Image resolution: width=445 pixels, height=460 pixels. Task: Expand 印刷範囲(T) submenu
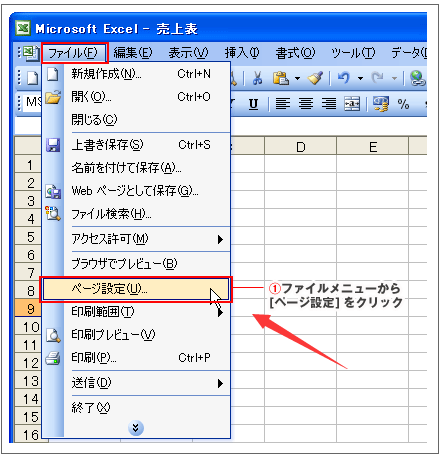pyautogui.click(x=137, y=312)
